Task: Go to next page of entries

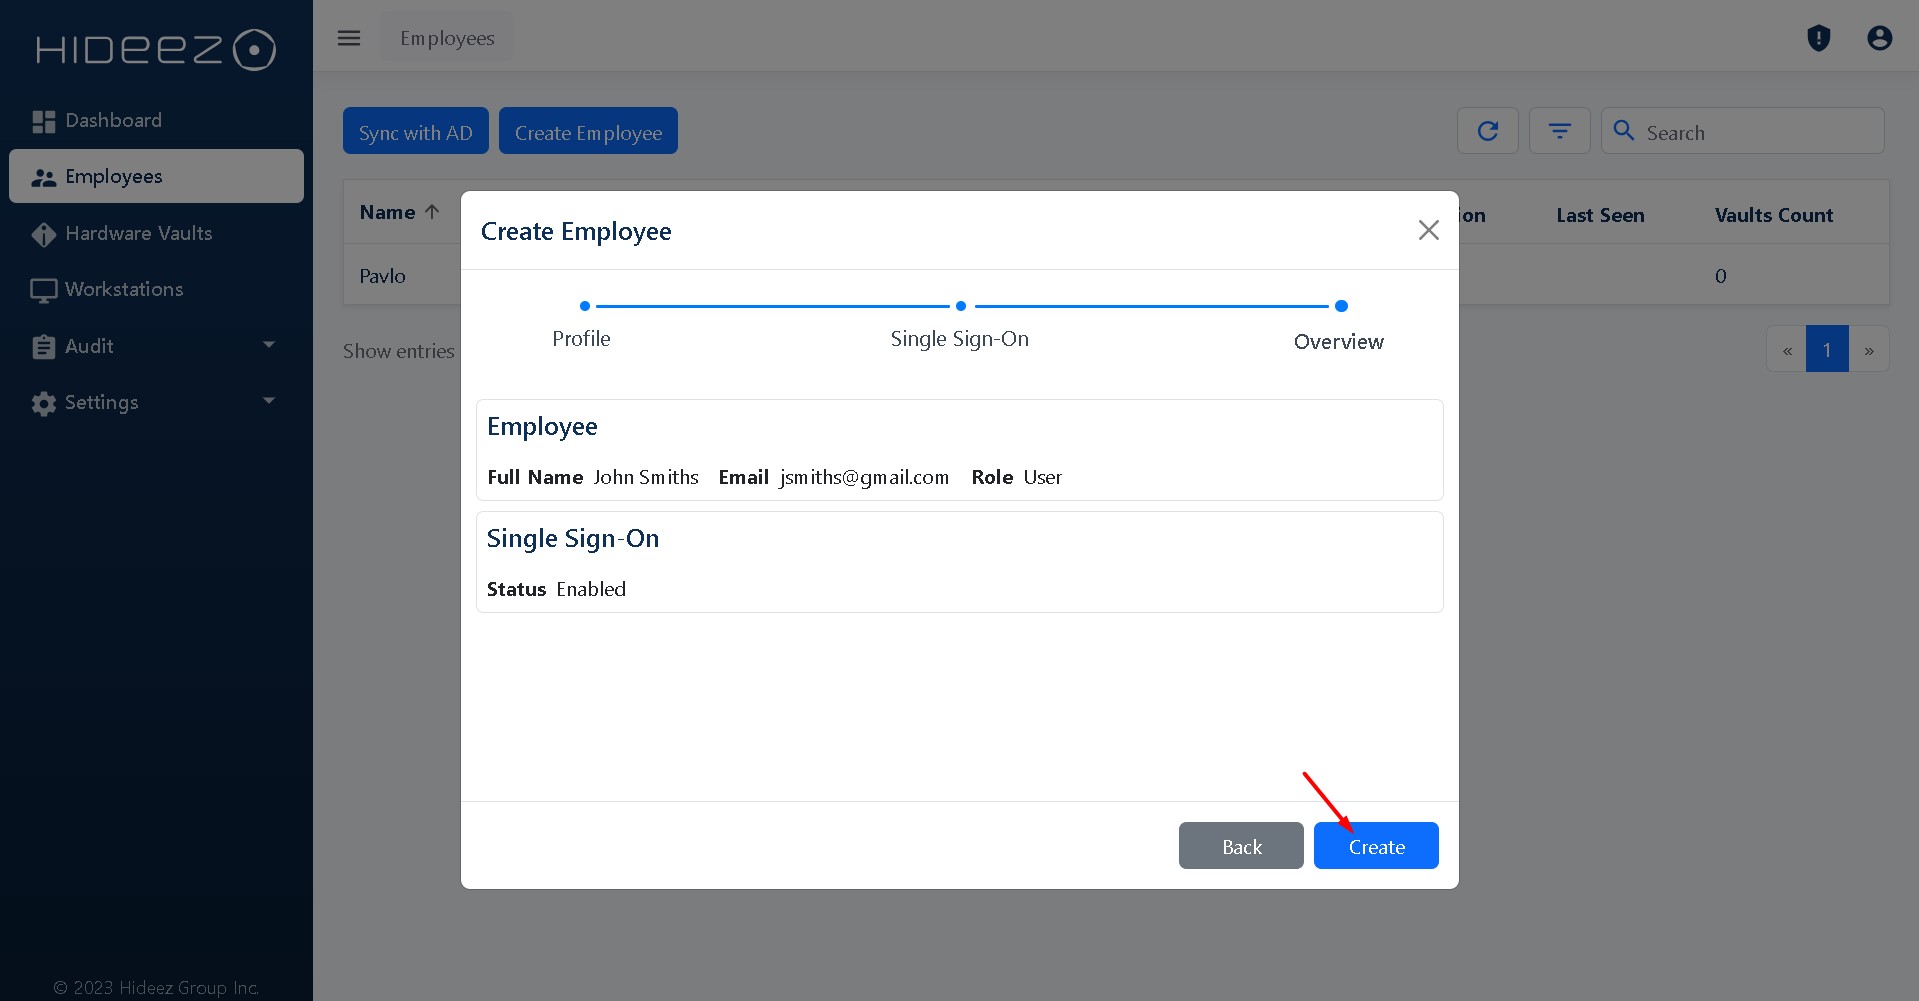Action: [x=1868, y=350]
